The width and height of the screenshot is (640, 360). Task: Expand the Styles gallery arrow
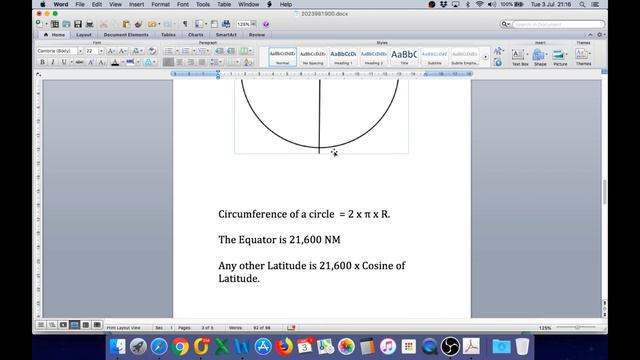click(485, 57)
